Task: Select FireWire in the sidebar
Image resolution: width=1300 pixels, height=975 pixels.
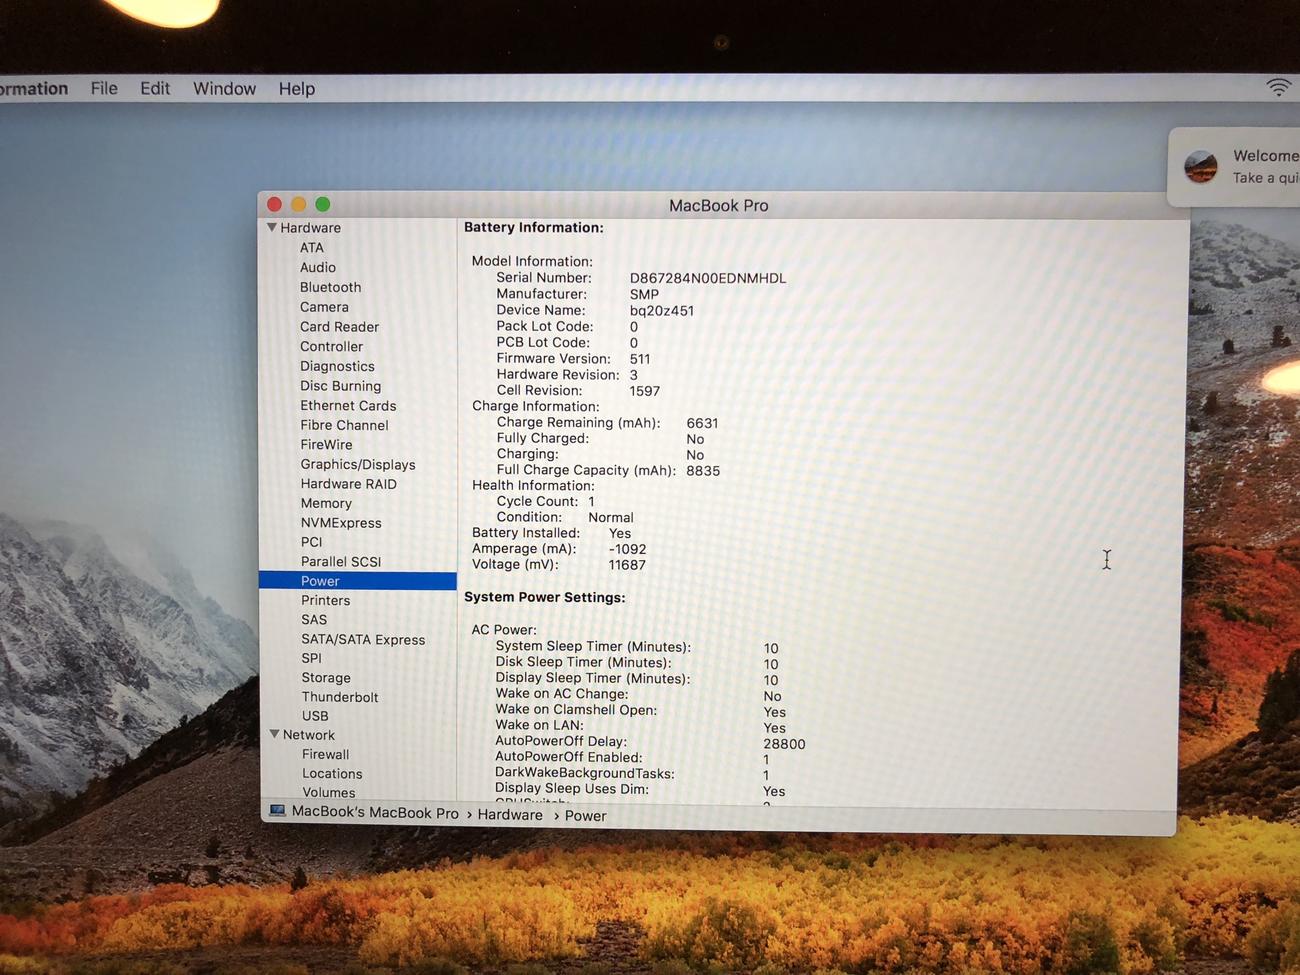Action: [326, 445]
